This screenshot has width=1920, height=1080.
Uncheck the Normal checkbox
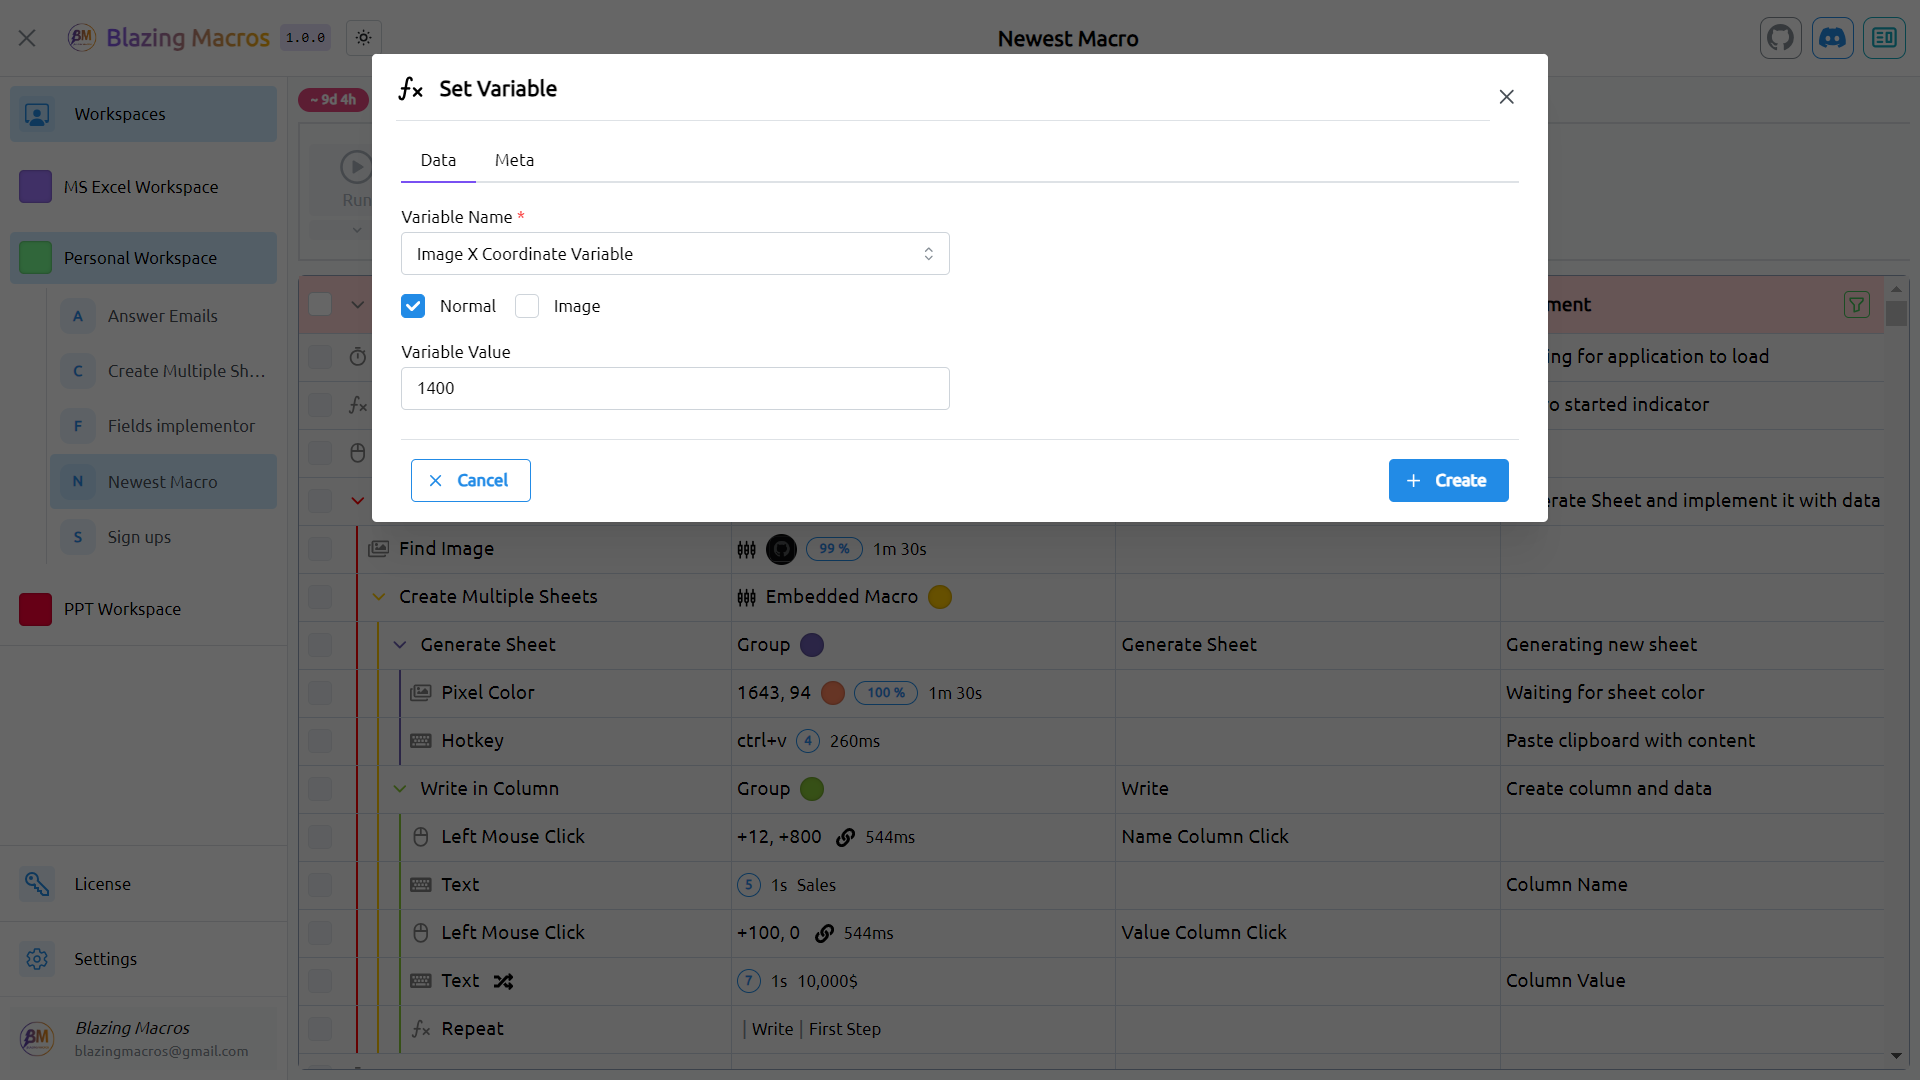(x=413, y=306)
